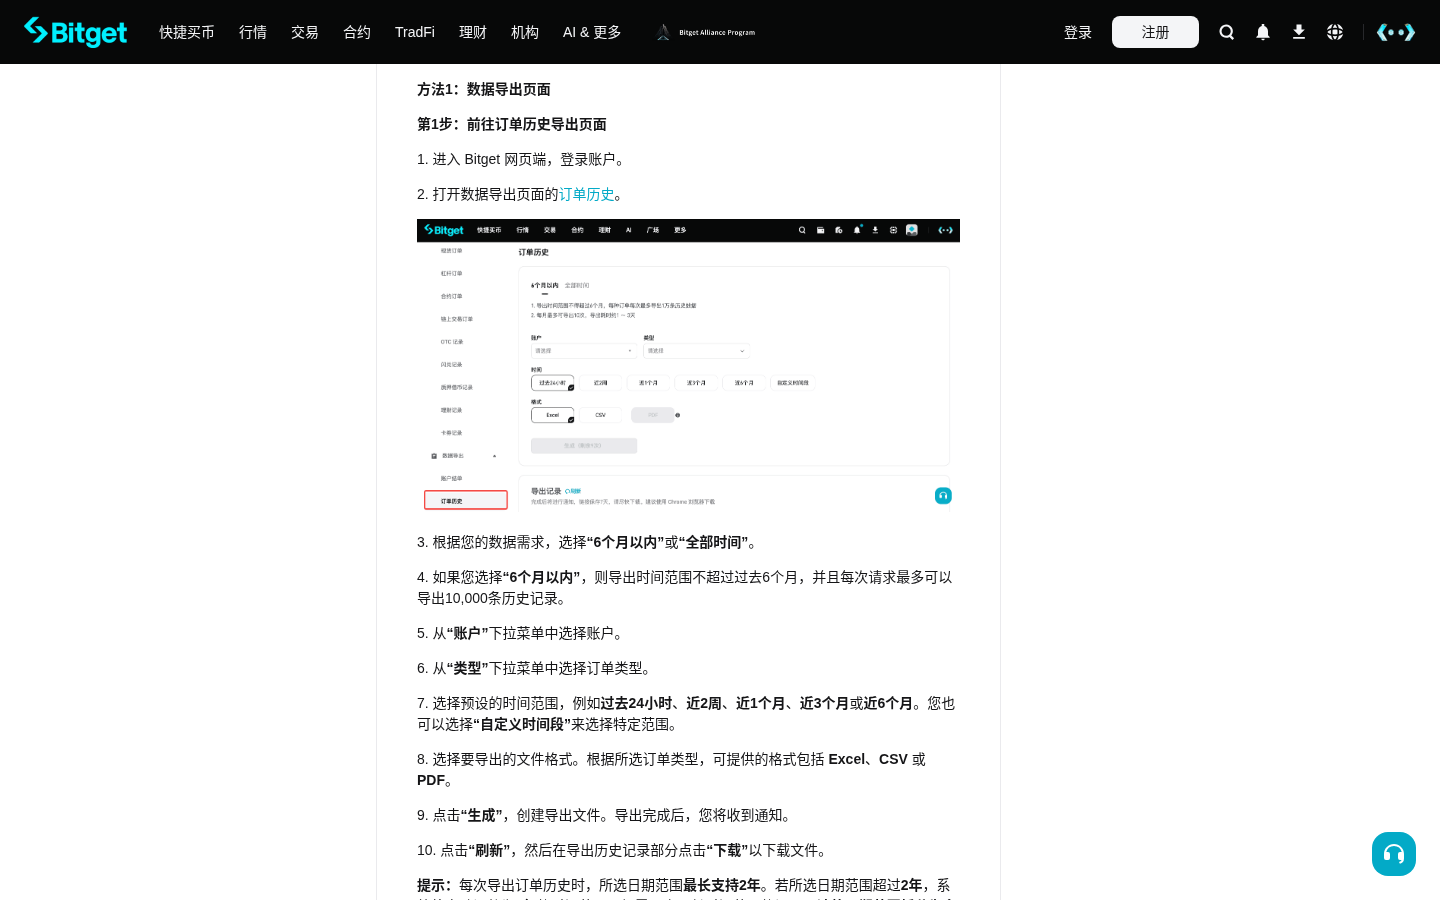Click the heading 方法1：数据导出页面

coord(484,89)
